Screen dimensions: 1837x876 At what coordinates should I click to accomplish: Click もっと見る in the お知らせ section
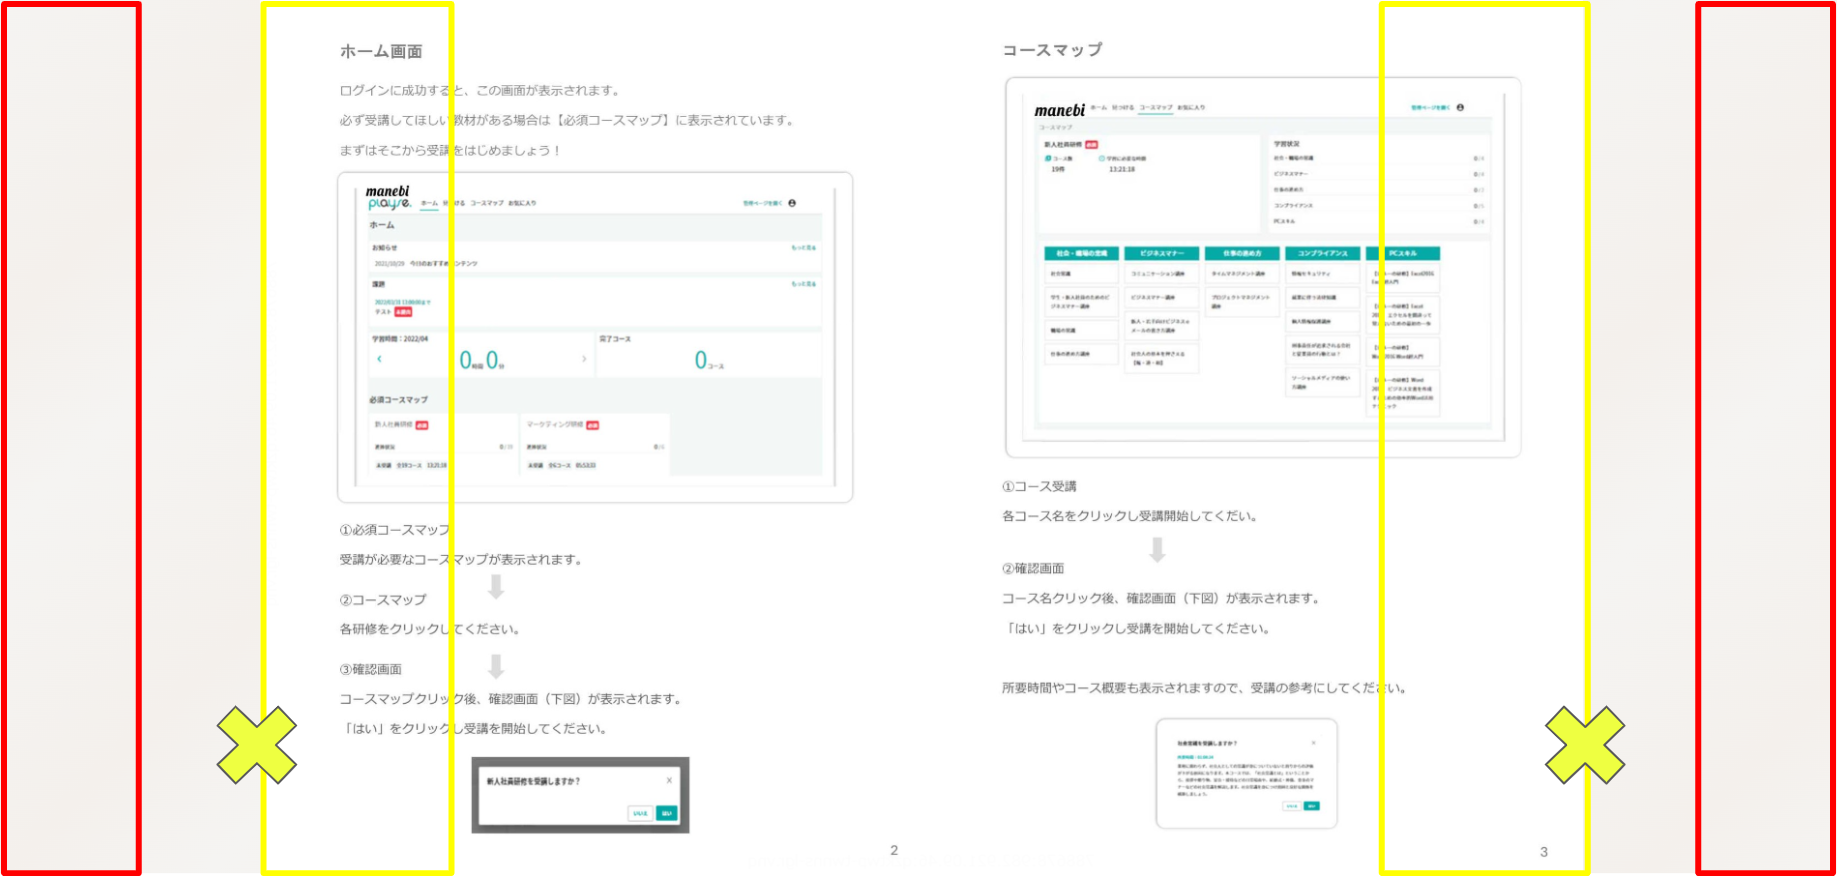(804, 247)
